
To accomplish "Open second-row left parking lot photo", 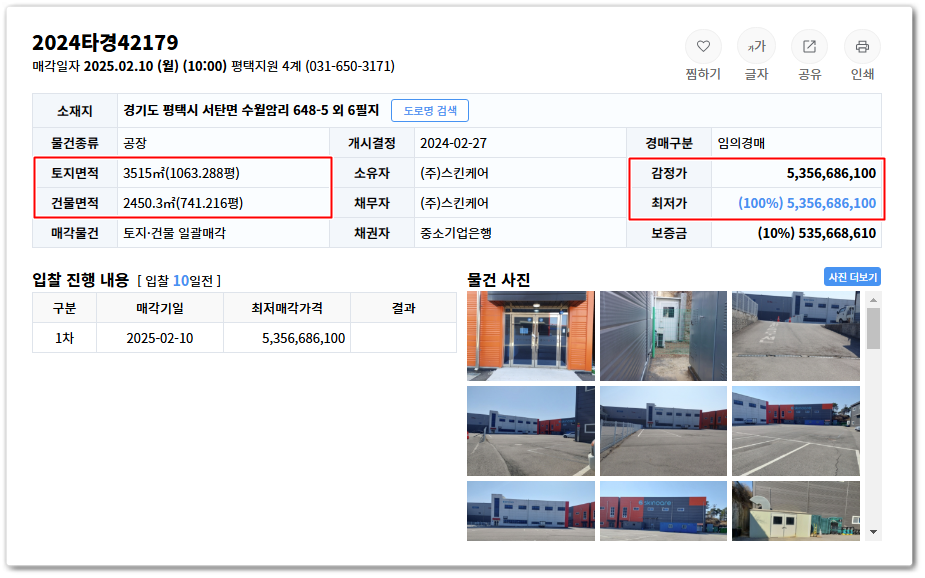I will (x=530, y=431).
